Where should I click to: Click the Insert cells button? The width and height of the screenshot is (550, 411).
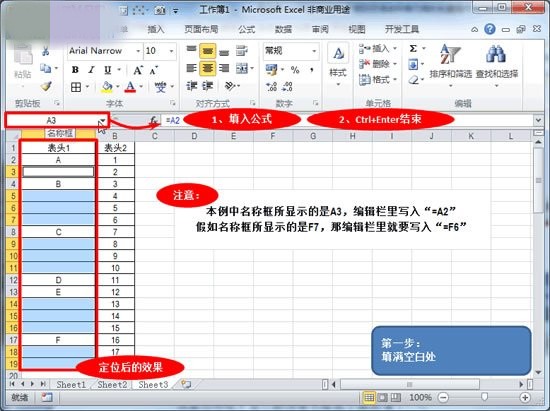pyautogui.click(x=377, y=48)
